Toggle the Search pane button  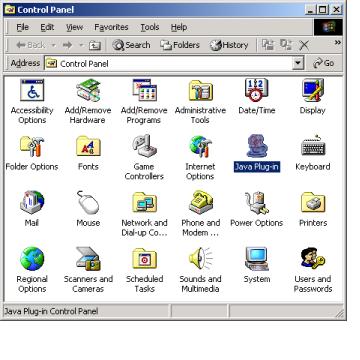(x=131, y=45)
